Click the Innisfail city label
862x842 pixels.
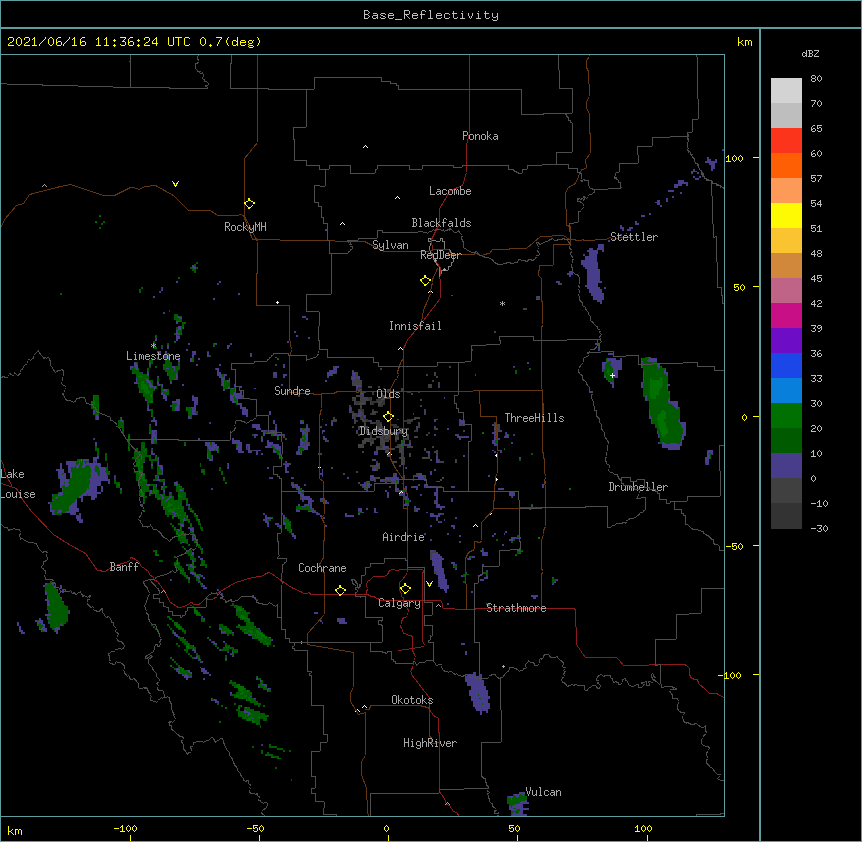pos(415,326)
